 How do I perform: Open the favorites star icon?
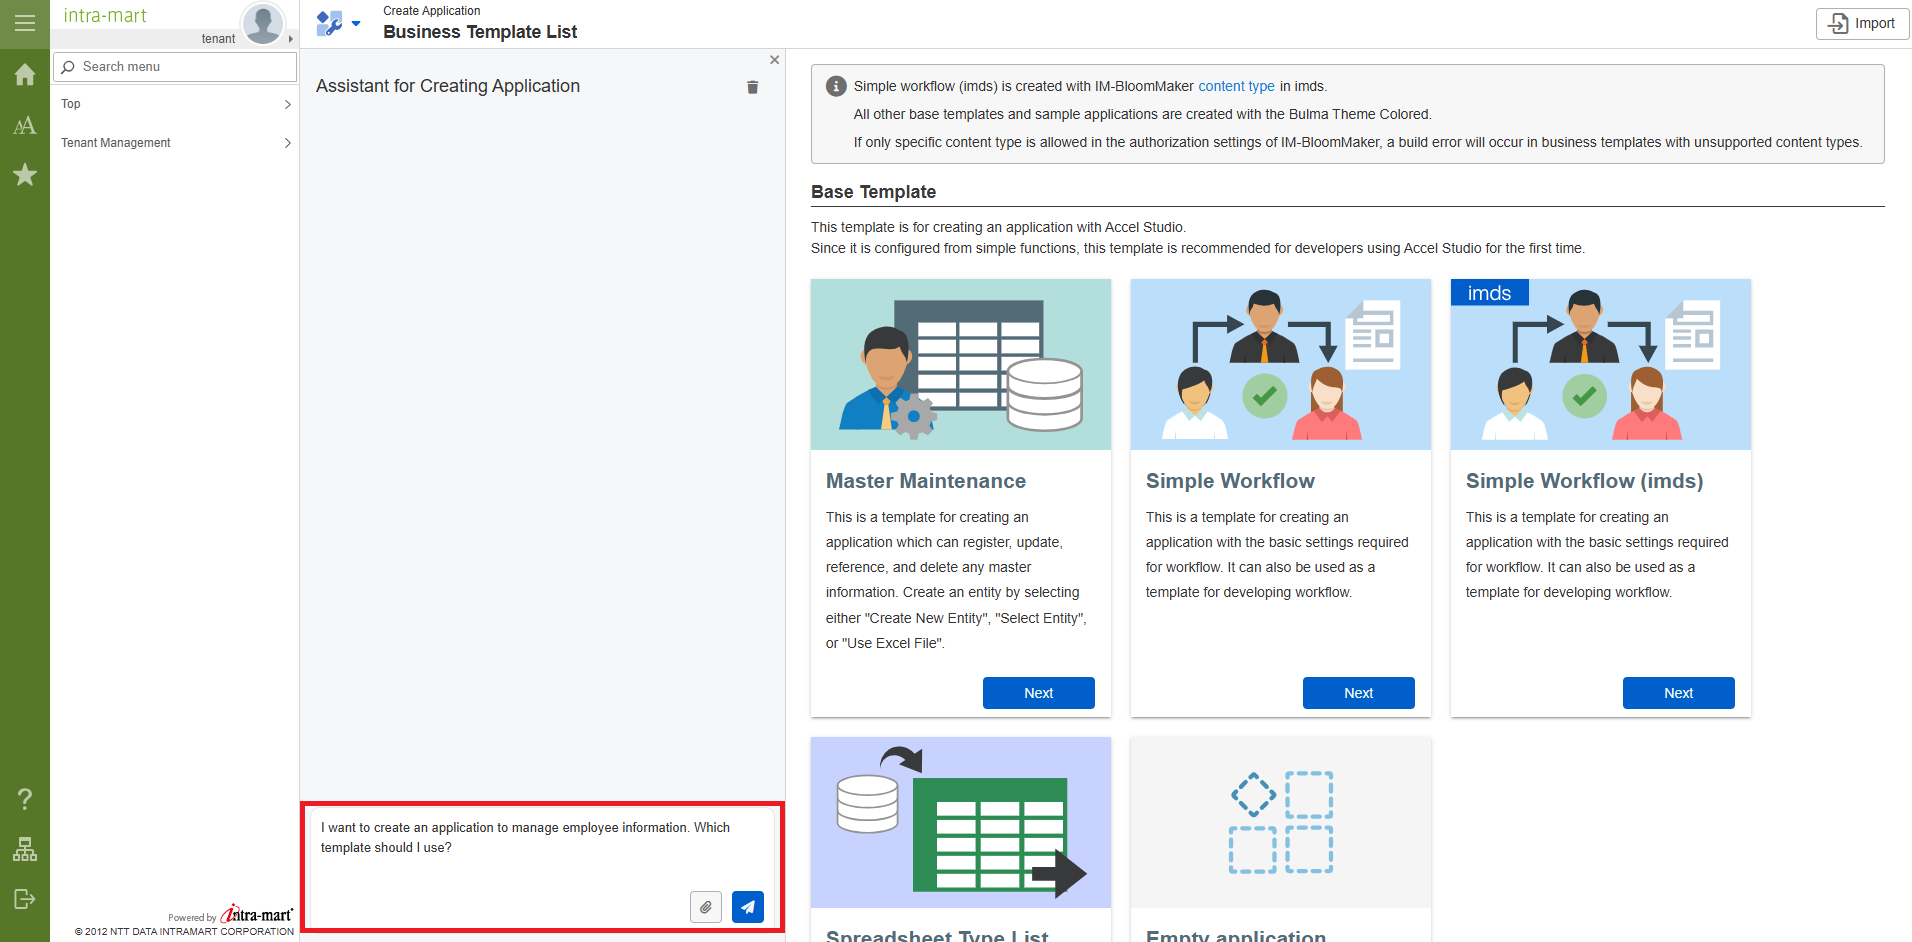click(x=24, y=175)
